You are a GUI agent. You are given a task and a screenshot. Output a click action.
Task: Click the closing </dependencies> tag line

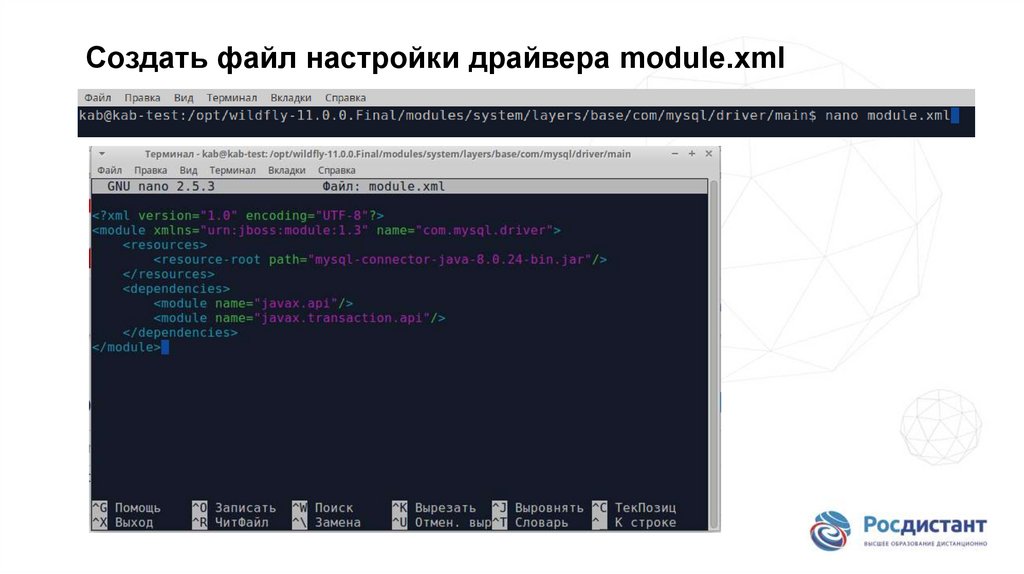coord(180,333)
